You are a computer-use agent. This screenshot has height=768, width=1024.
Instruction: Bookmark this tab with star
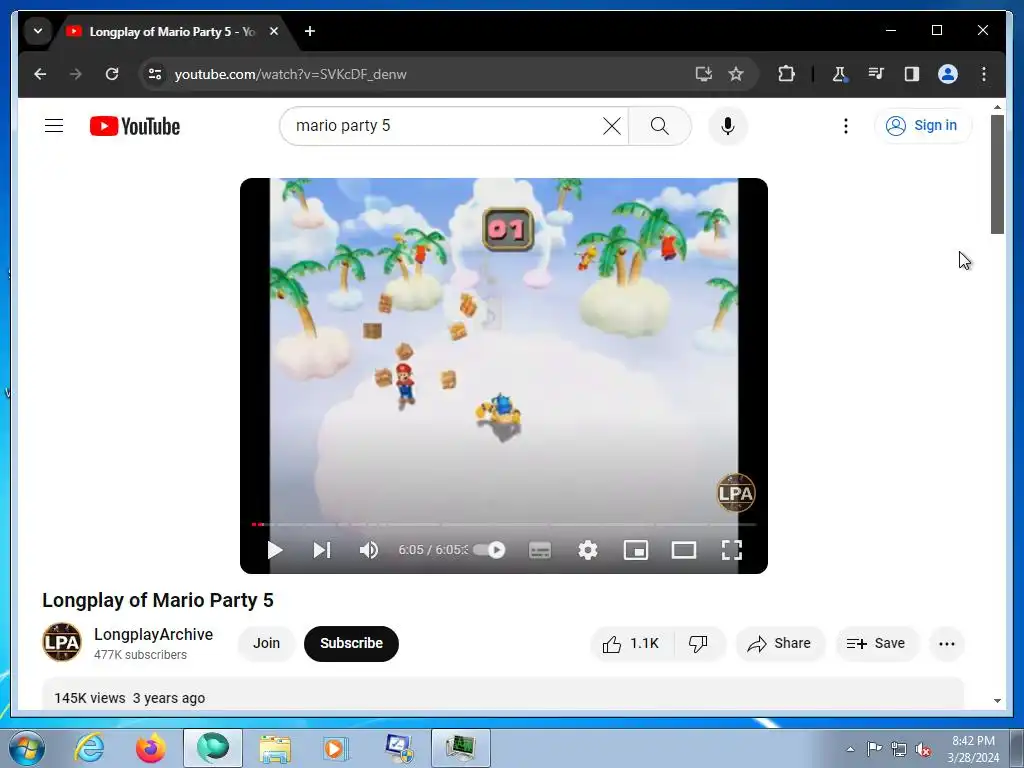[x=736, y=74]
